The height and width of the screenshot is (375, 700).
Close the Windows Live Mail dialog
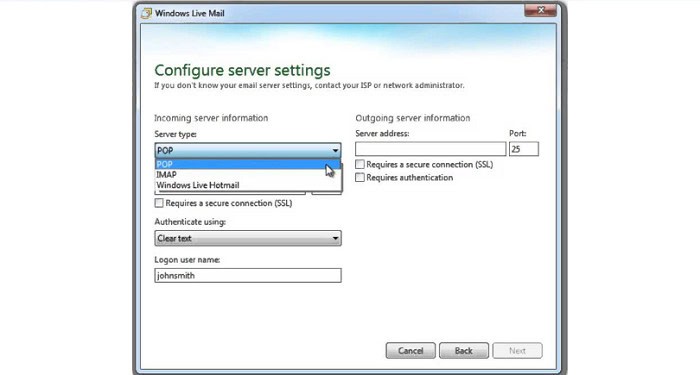[x=541, y=10]
